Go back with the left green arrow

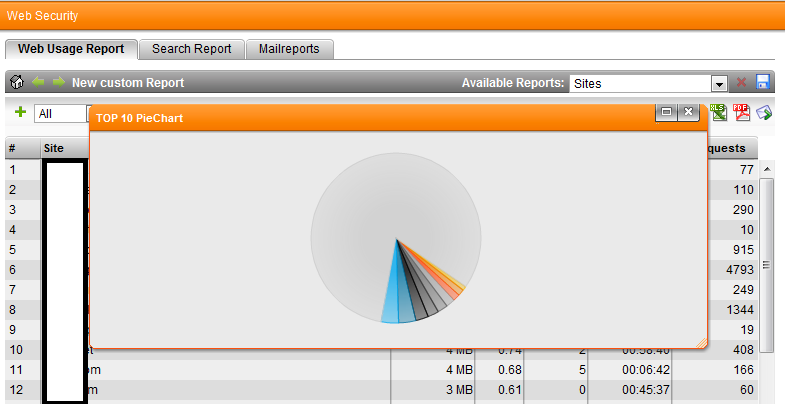tap(39, 82)
